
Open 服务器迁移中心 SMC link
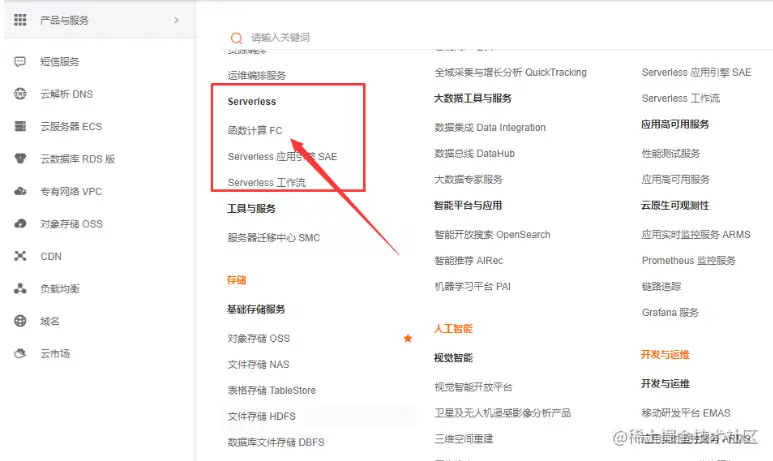[274, 238]
